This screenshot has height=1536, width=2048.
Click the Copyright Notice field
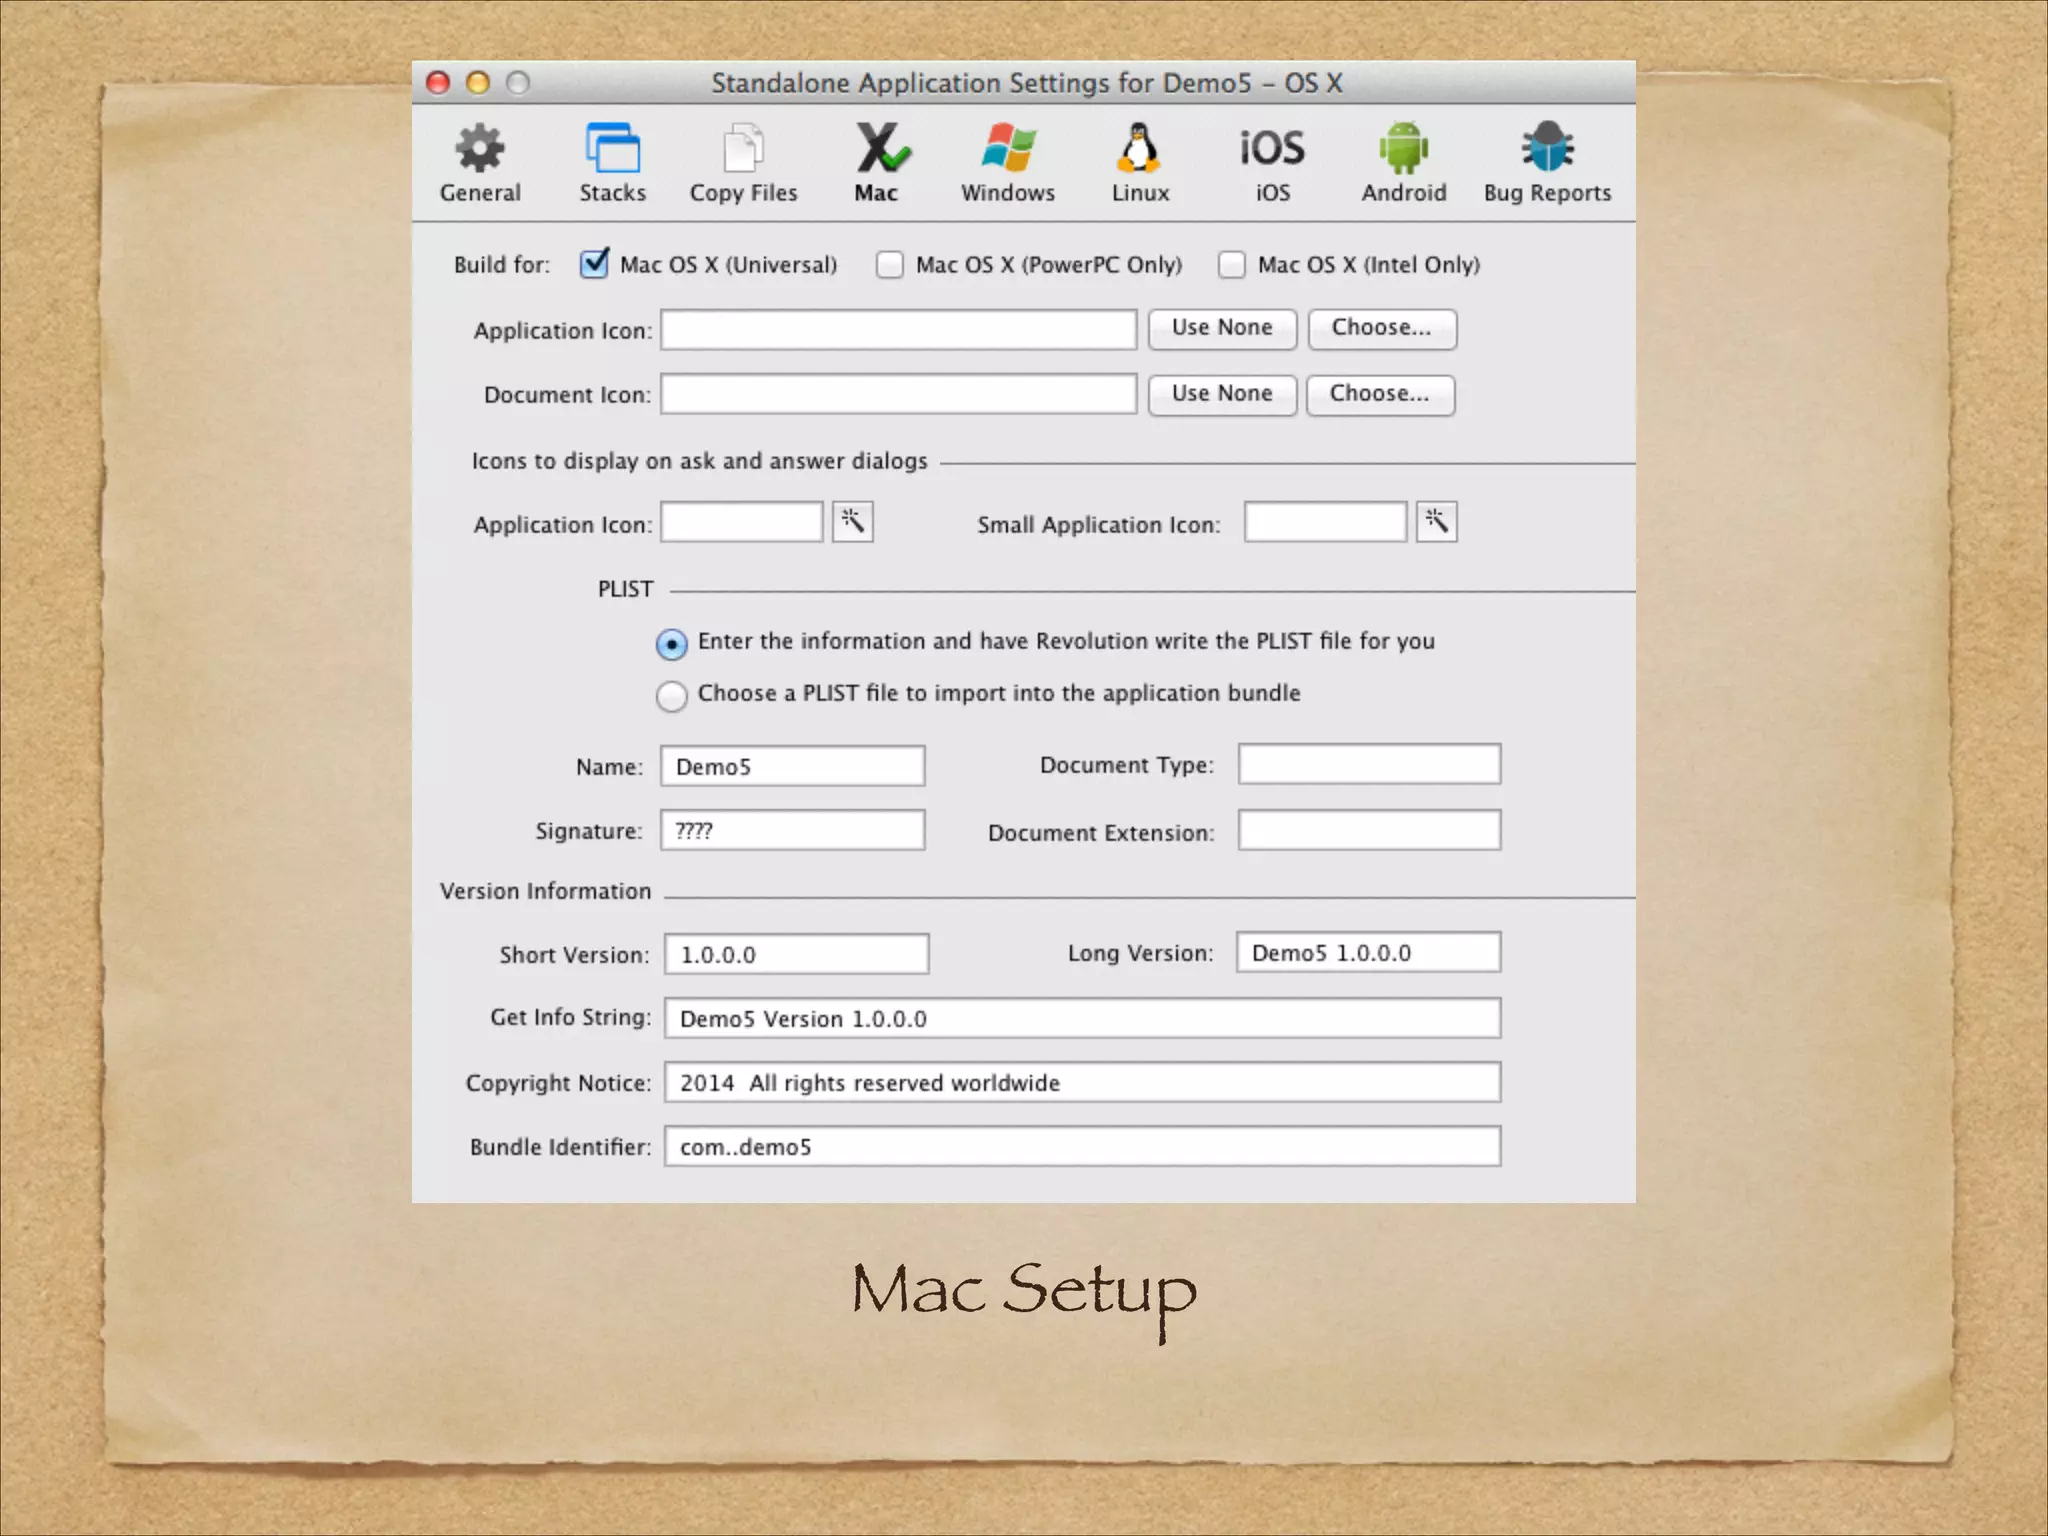(x=1082, y=1082)
